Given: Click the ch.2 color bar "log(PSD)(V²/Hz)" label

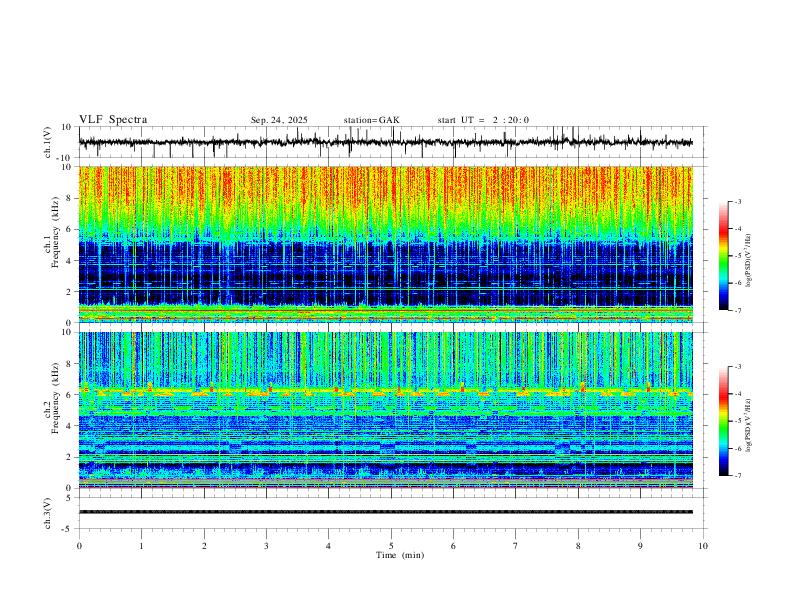Looking at the screenshot, I should (748, 426).
